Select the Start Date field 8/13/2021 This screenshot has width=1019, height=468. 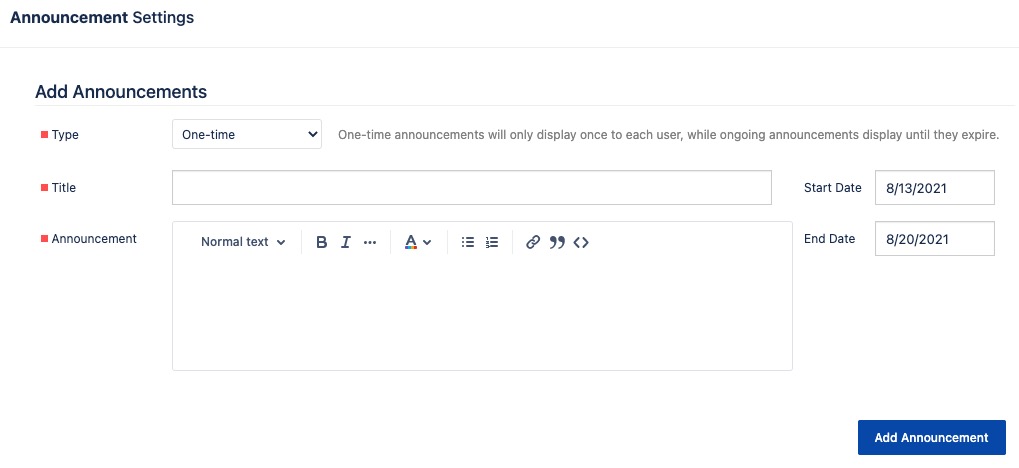(935, 188)
